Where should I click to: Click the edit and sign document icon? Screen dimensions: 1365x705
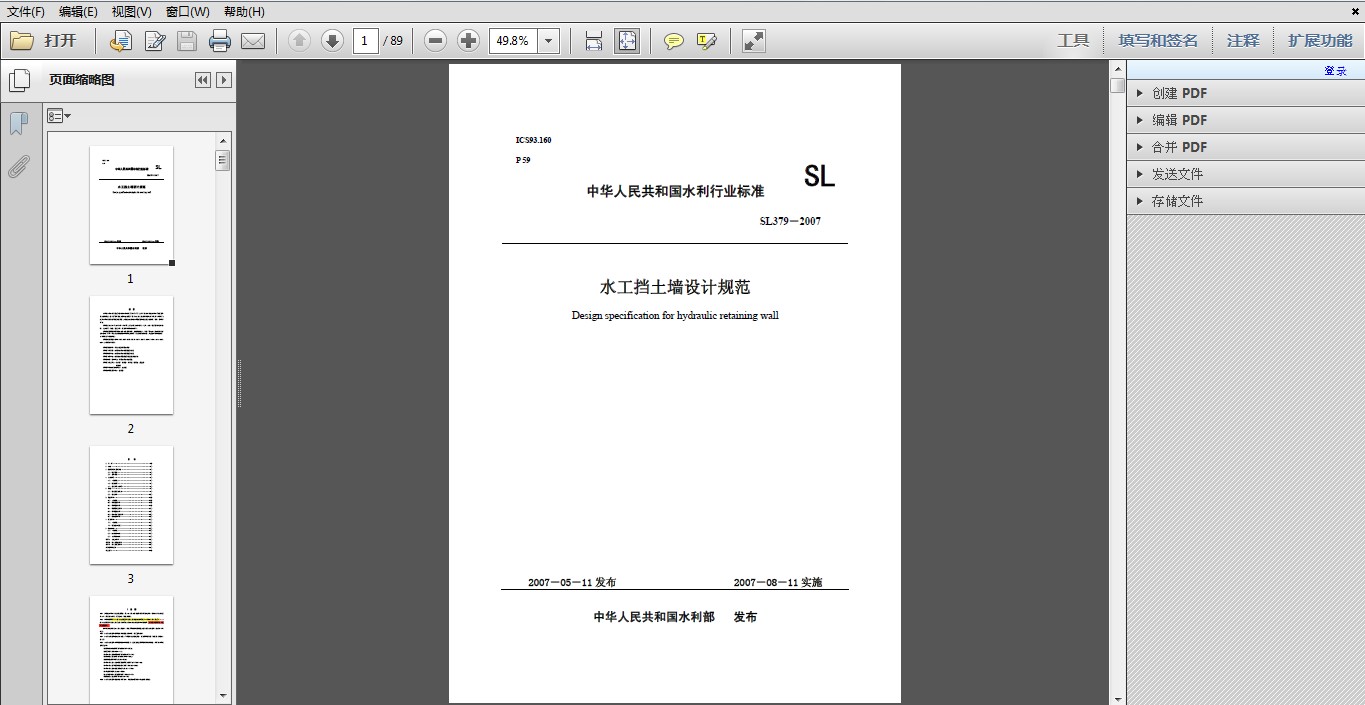click(155, 41)
